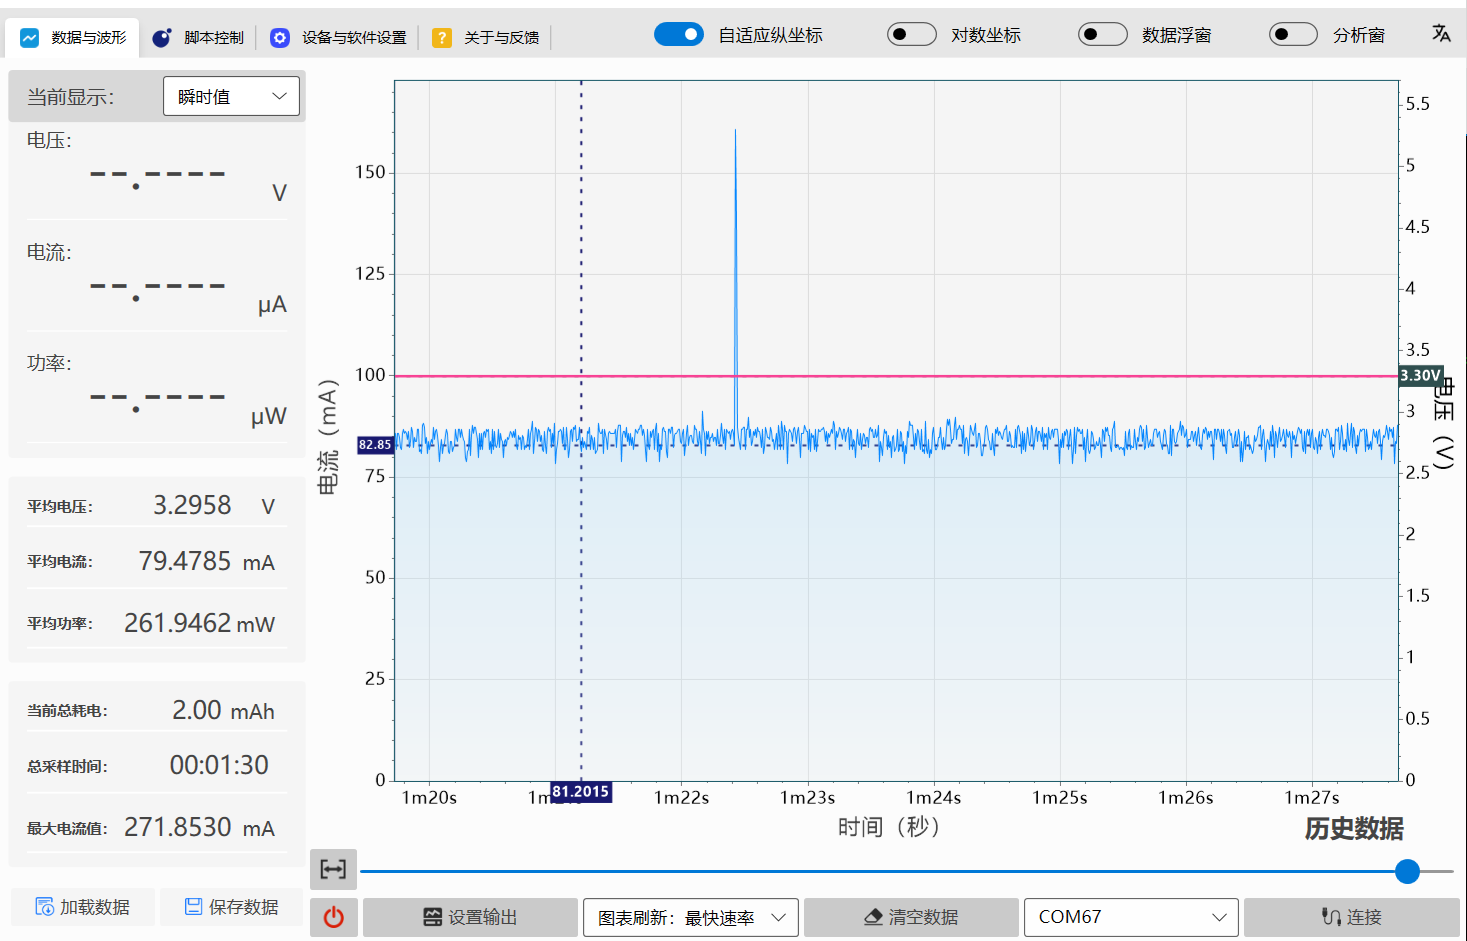Open the 设备与软件设置 tab

pos(339,38)
